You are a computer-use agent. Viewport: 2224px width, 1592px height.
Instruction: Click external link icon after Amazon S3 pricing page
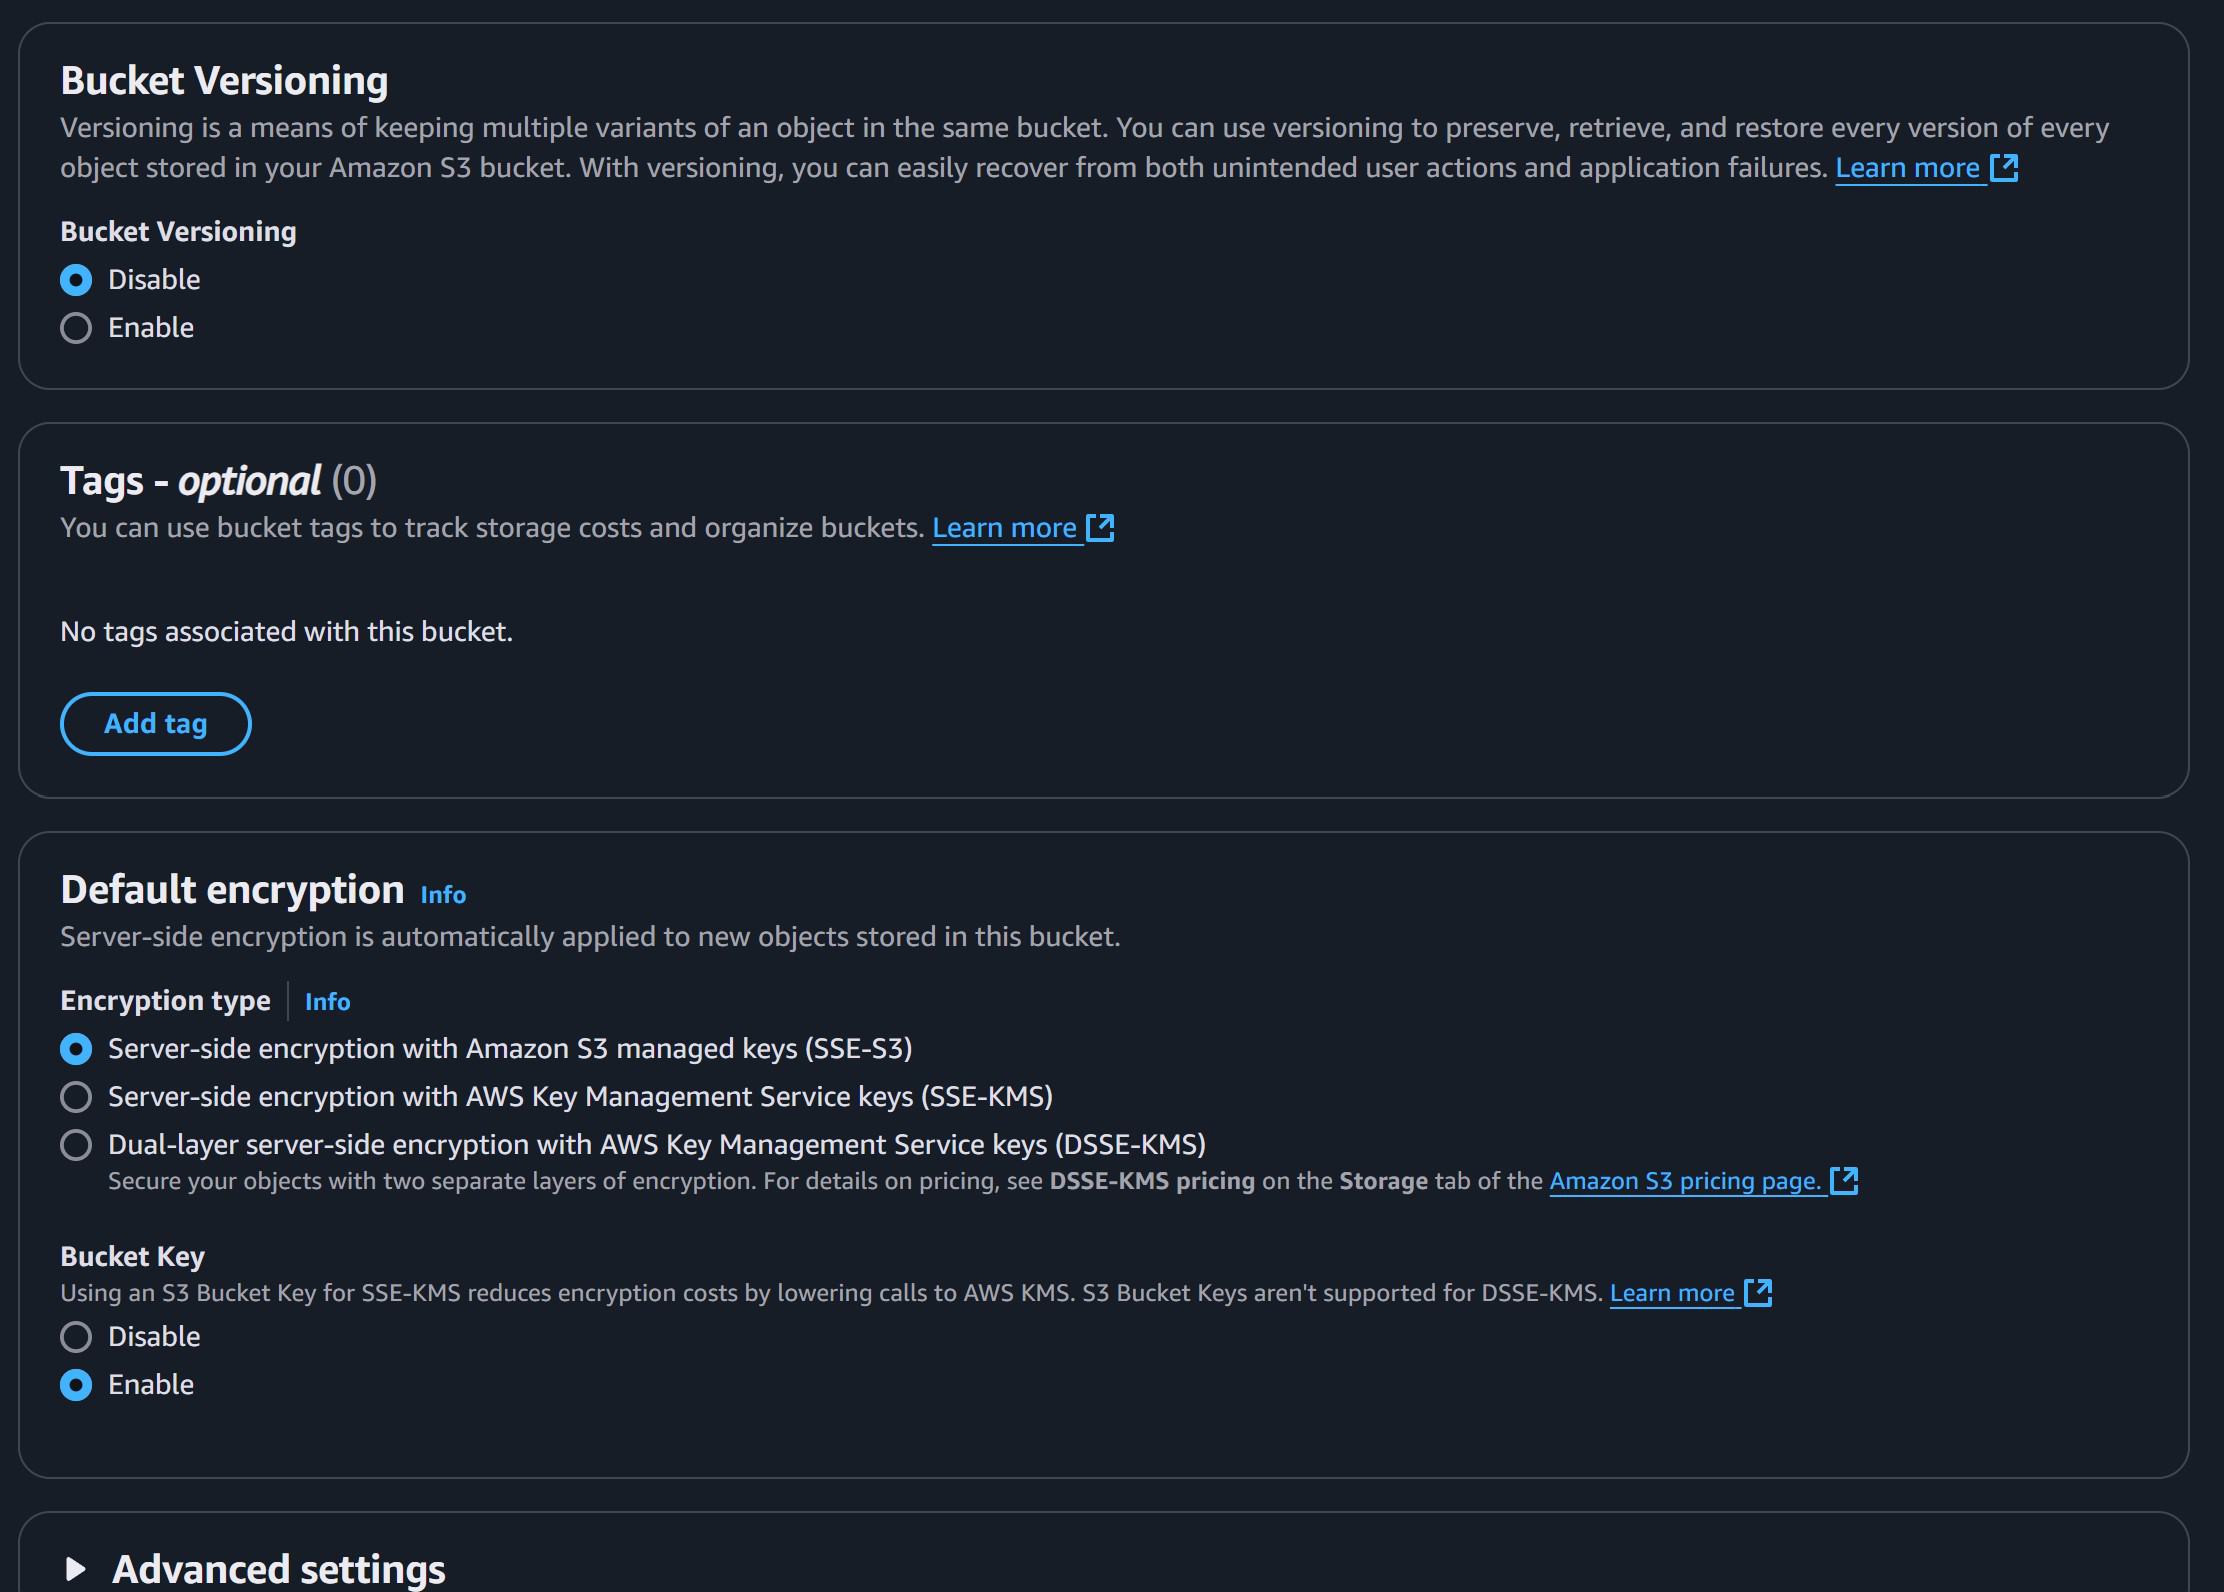(x=1843, y=1181)
